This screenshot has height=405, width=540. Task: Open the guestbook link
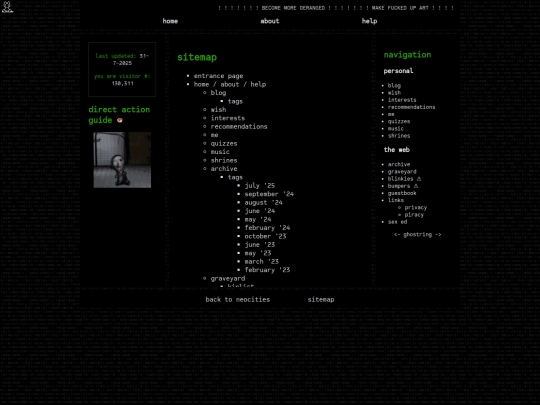[x=402, y=193]
